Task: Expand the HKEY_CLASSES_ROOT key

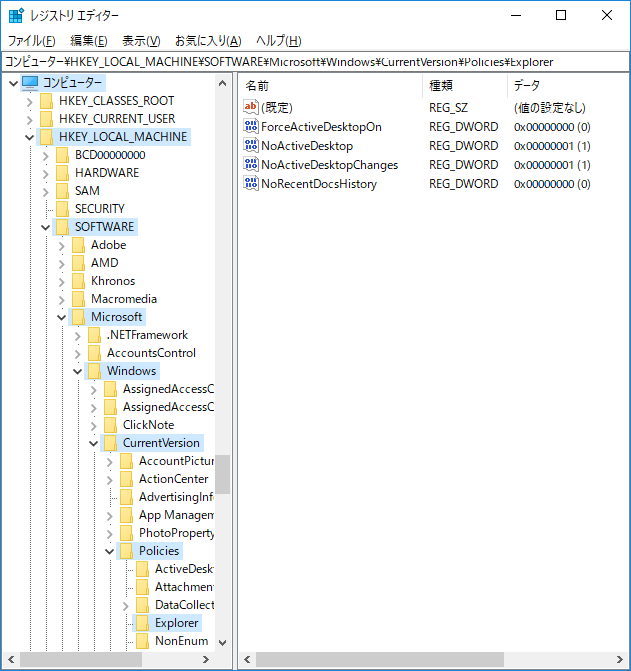Action: click(29, 102)
